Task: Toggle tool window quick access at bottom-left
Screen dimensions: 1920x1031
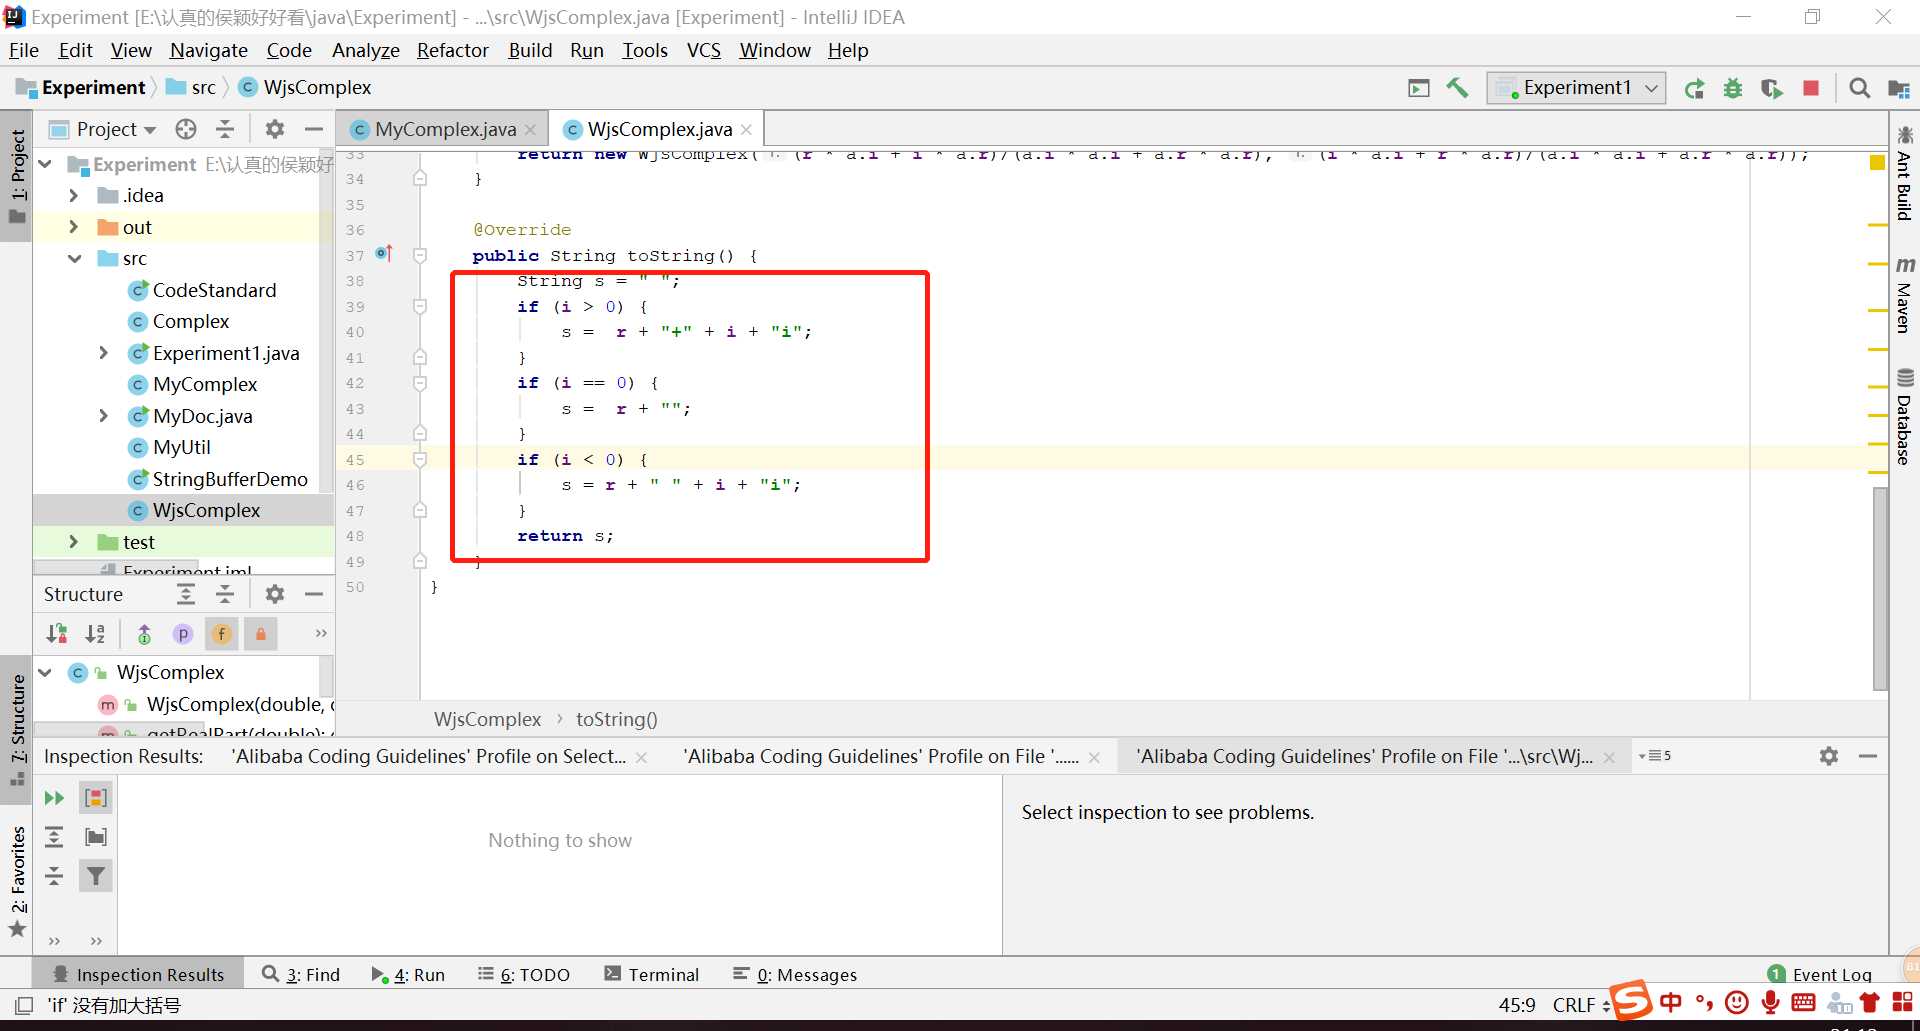Action: click(x=24, y=1005)
